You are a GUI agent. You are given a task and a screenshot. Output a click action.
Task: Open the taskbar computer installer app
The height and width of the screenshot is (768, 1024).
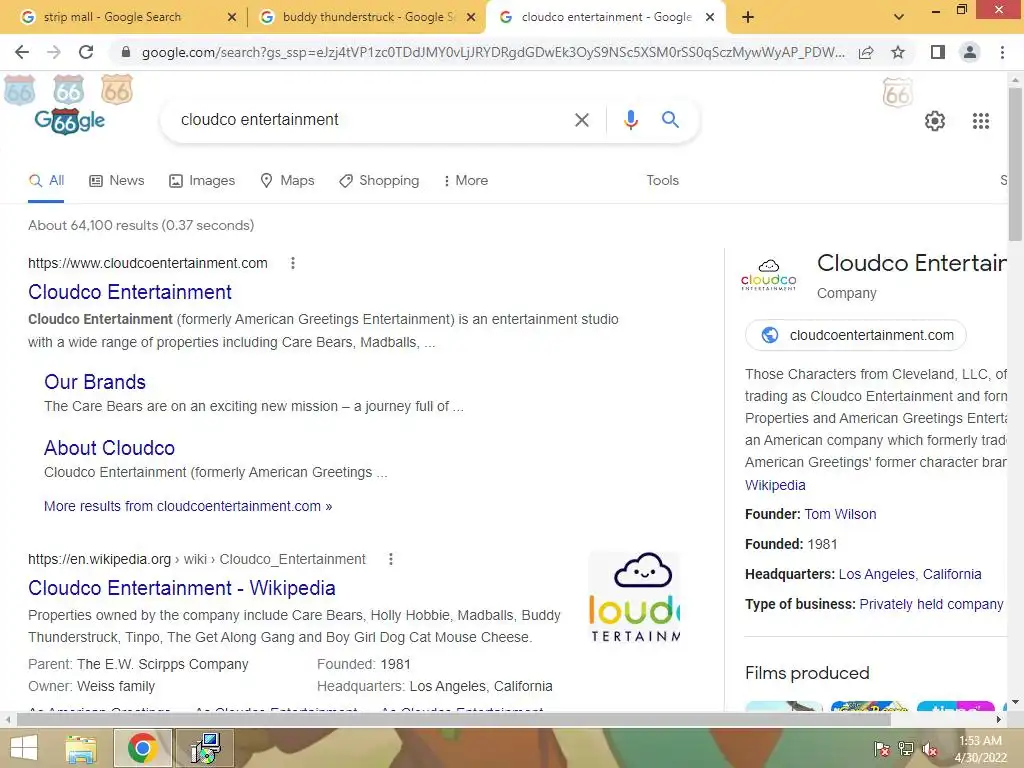(206, 748)
